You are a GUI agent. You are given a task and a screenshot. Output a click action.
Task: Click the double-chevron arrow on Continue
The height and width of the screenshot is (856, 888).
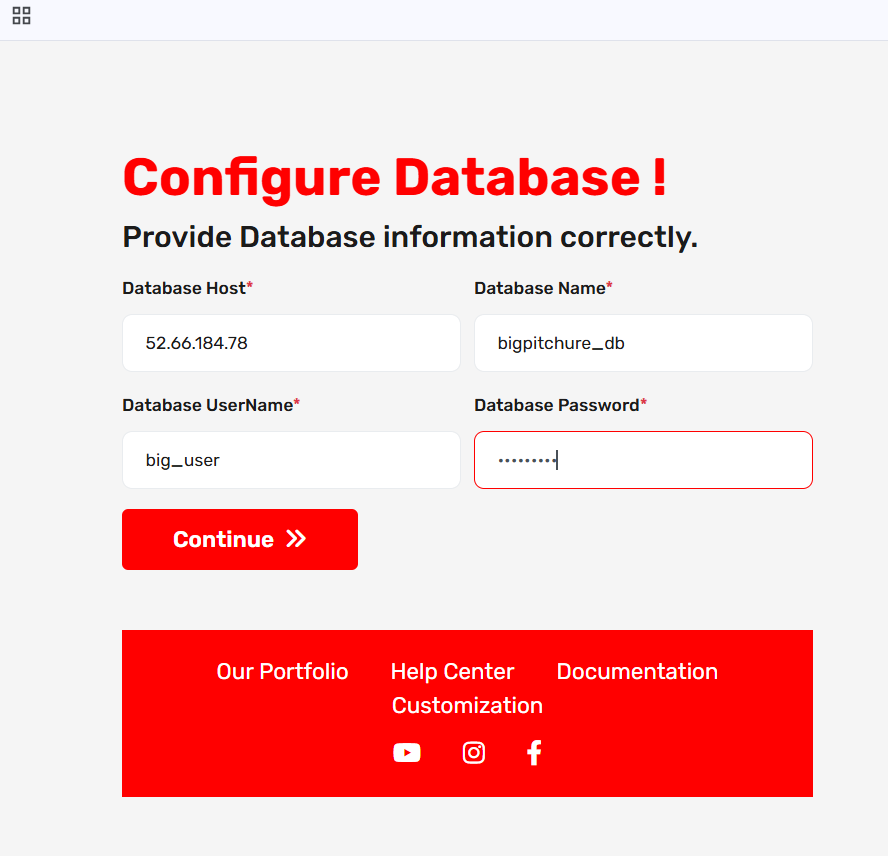[296, 539]
